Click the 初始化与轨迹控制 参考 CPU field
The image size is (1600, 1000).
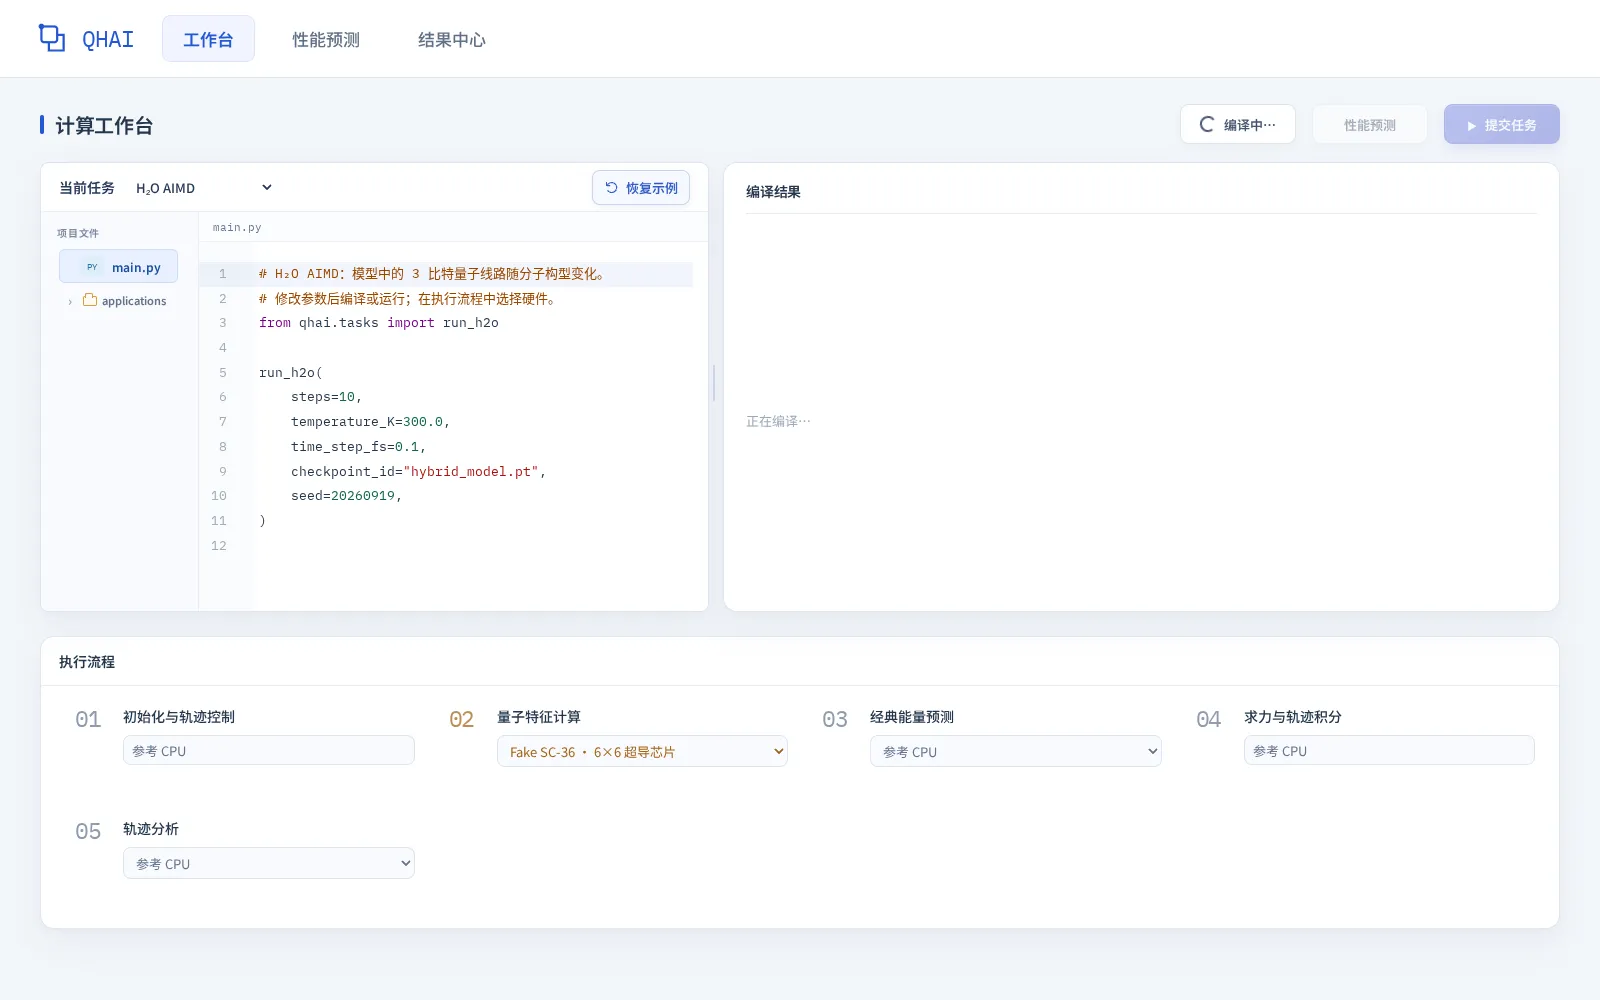268,751
